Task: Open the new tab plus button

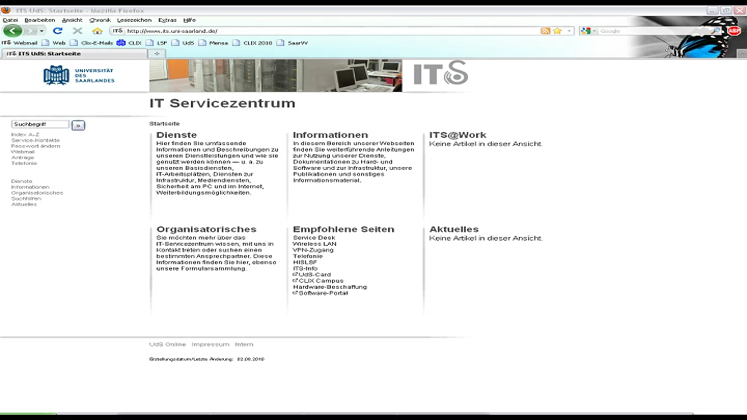Action: pos(156,53)
